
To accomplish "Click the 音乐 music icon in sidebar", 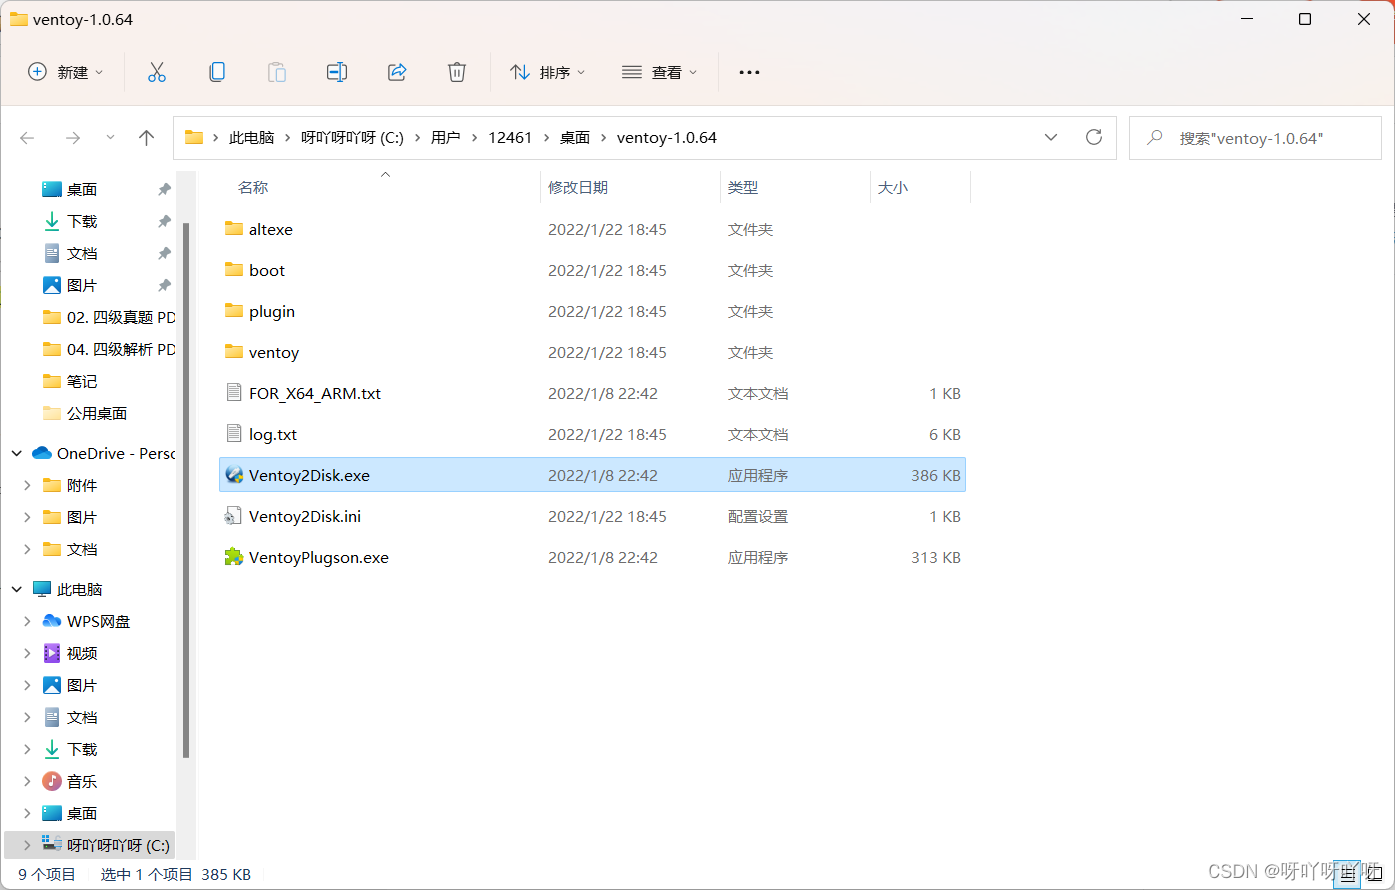I will coord(52,781).
